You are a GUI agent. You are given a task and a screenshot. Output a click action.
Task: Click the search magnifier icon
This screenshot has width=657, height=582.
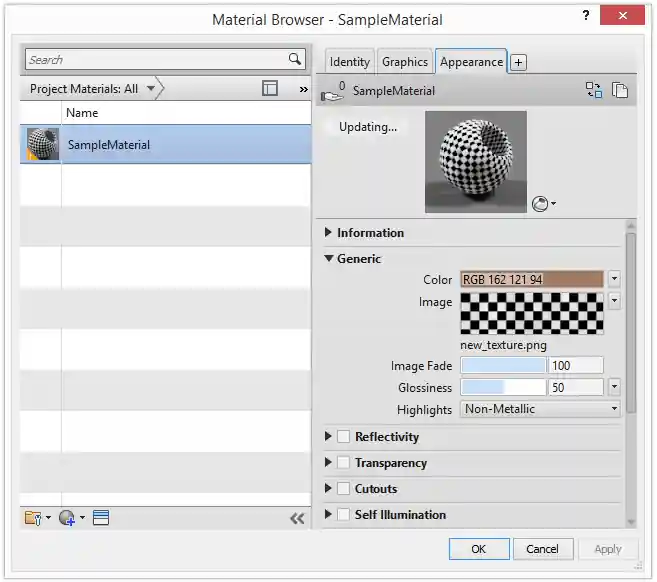tap(294, 59)
